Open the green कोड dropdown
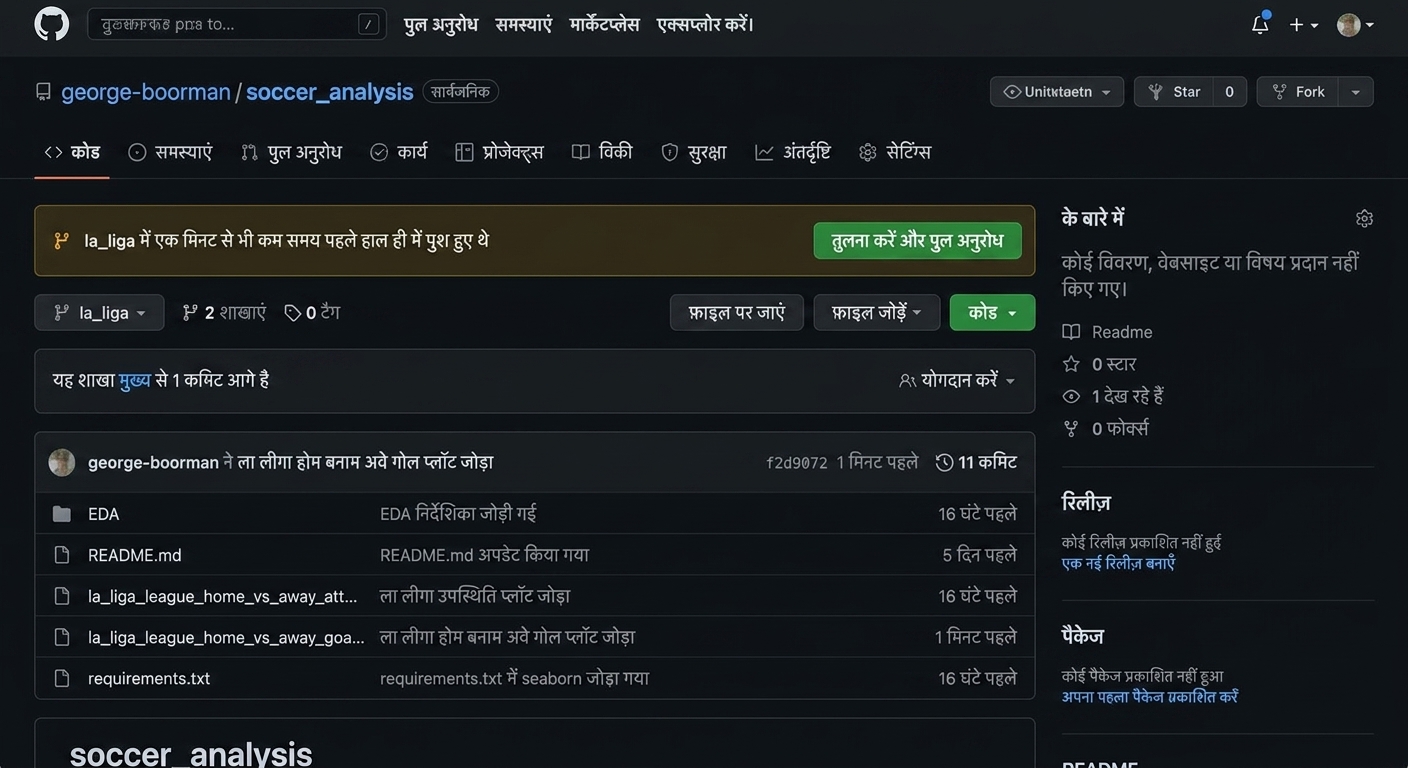The height and width of the screenshot is (768, 1408). pos(992,313)
